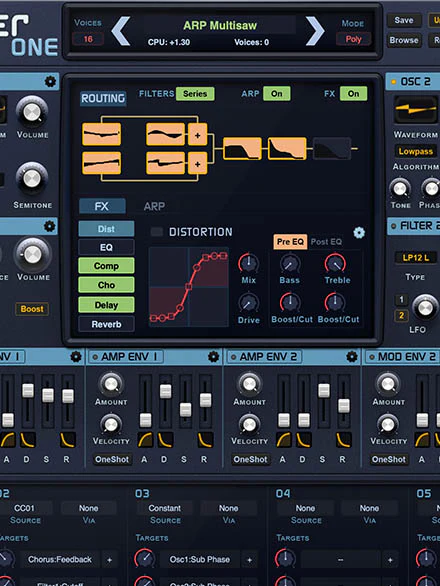Select the Cho effect button
The height and width of the screenshot is (586, 440).
[106, 285]
